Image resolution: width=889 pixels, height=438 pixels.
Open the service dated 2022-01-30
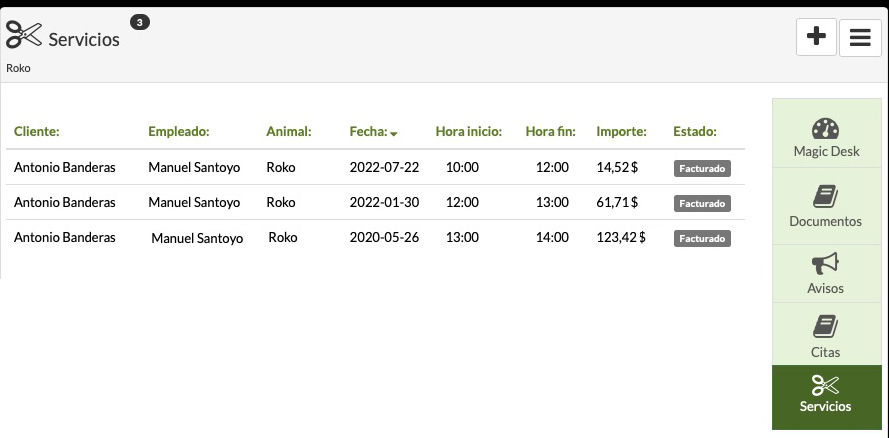point(384,202)
